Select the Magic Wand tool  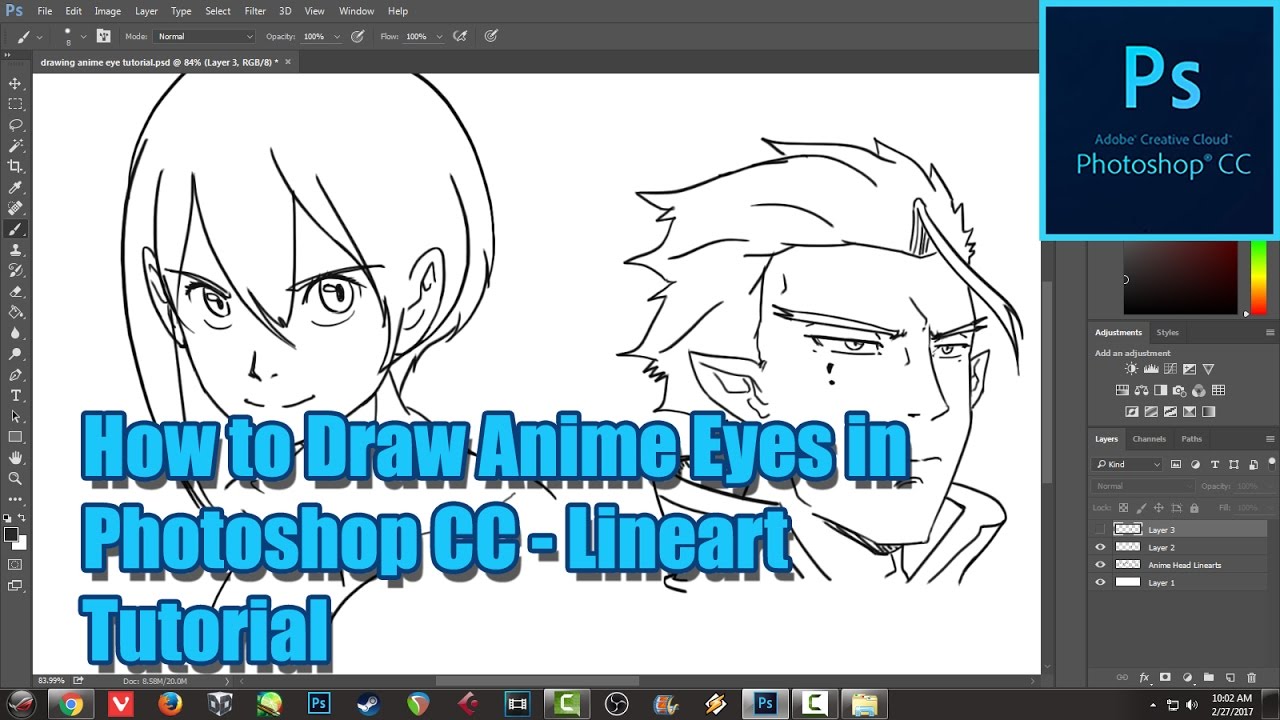[x=15, y=146]
